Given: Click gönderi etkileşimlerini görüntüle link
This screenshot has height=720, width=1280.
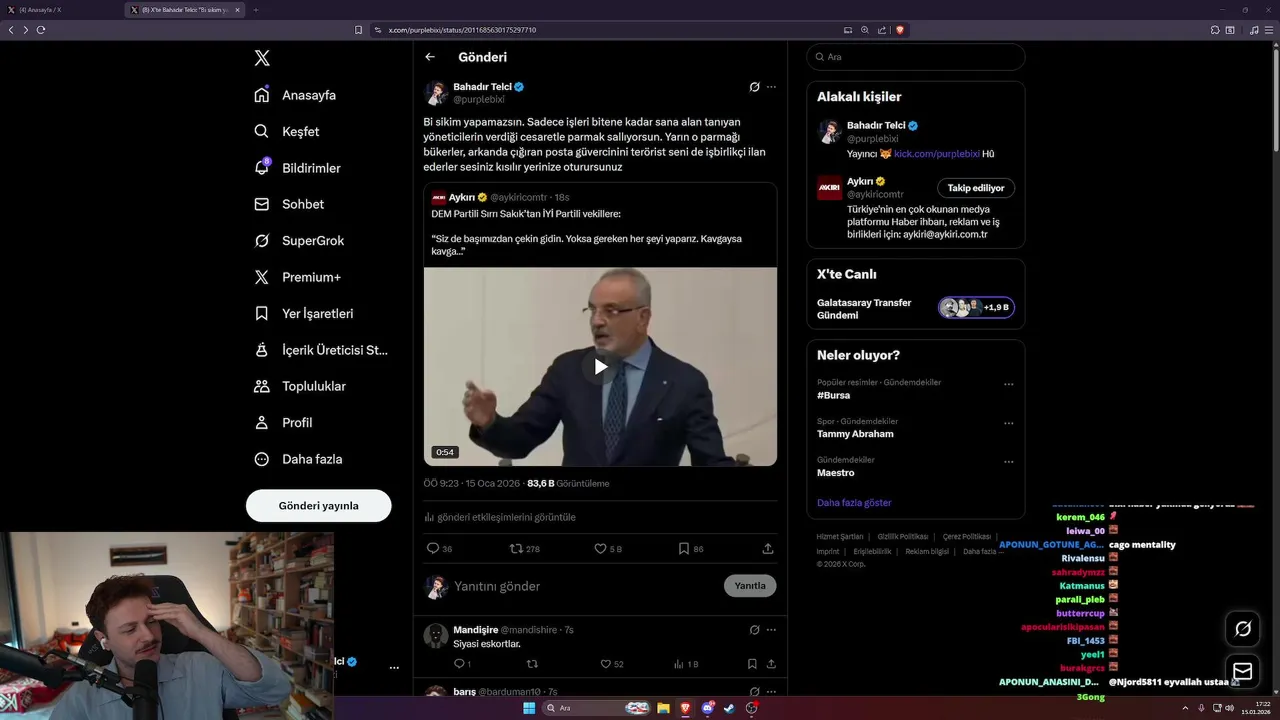Looking at the screenshot, I should pyautogui.click(x=500, y=517).
